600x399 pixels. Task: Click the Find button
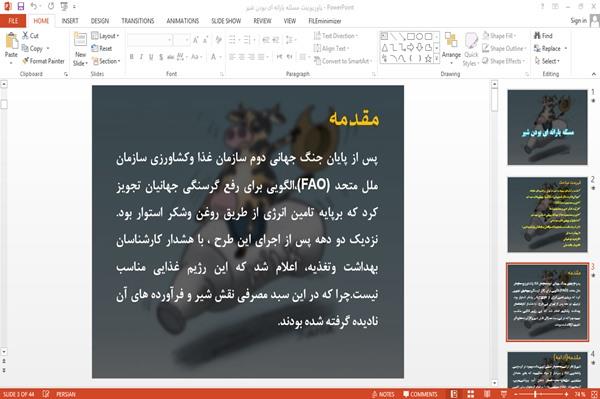point(543,36)
